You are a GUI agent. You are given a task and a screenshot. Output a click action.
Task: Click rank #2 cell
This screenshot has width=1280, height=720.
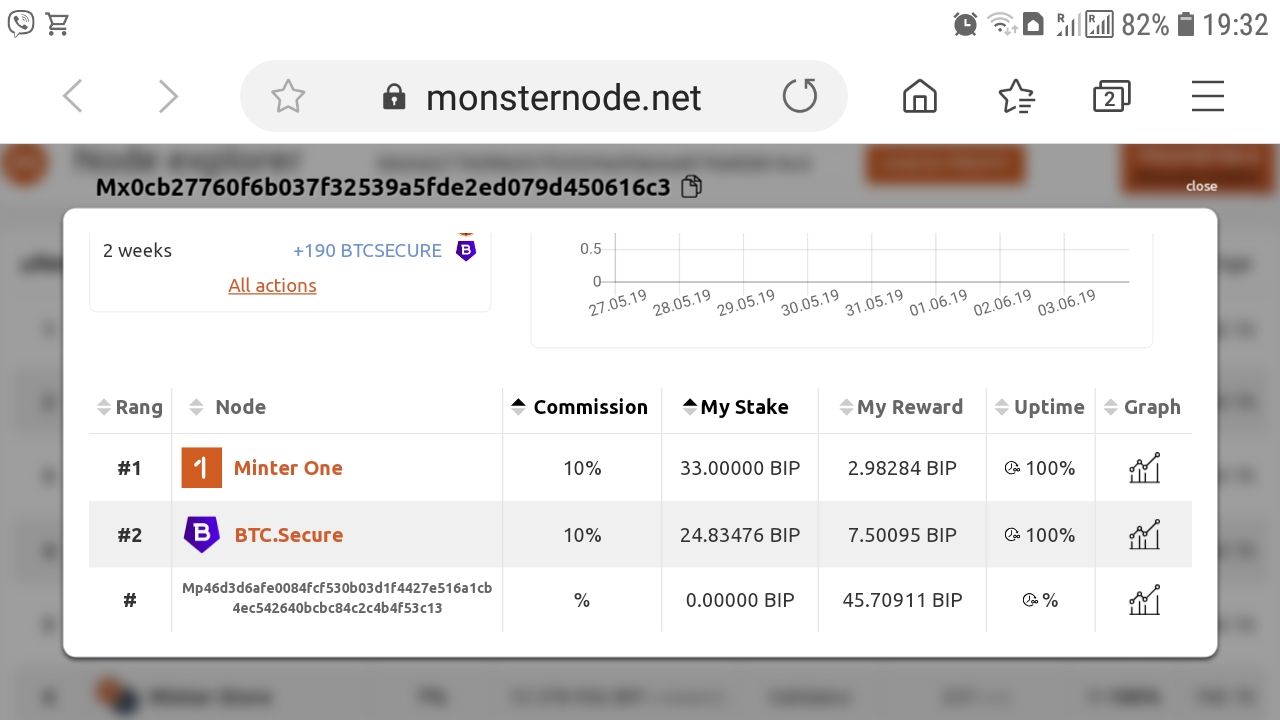pos(130,535)
